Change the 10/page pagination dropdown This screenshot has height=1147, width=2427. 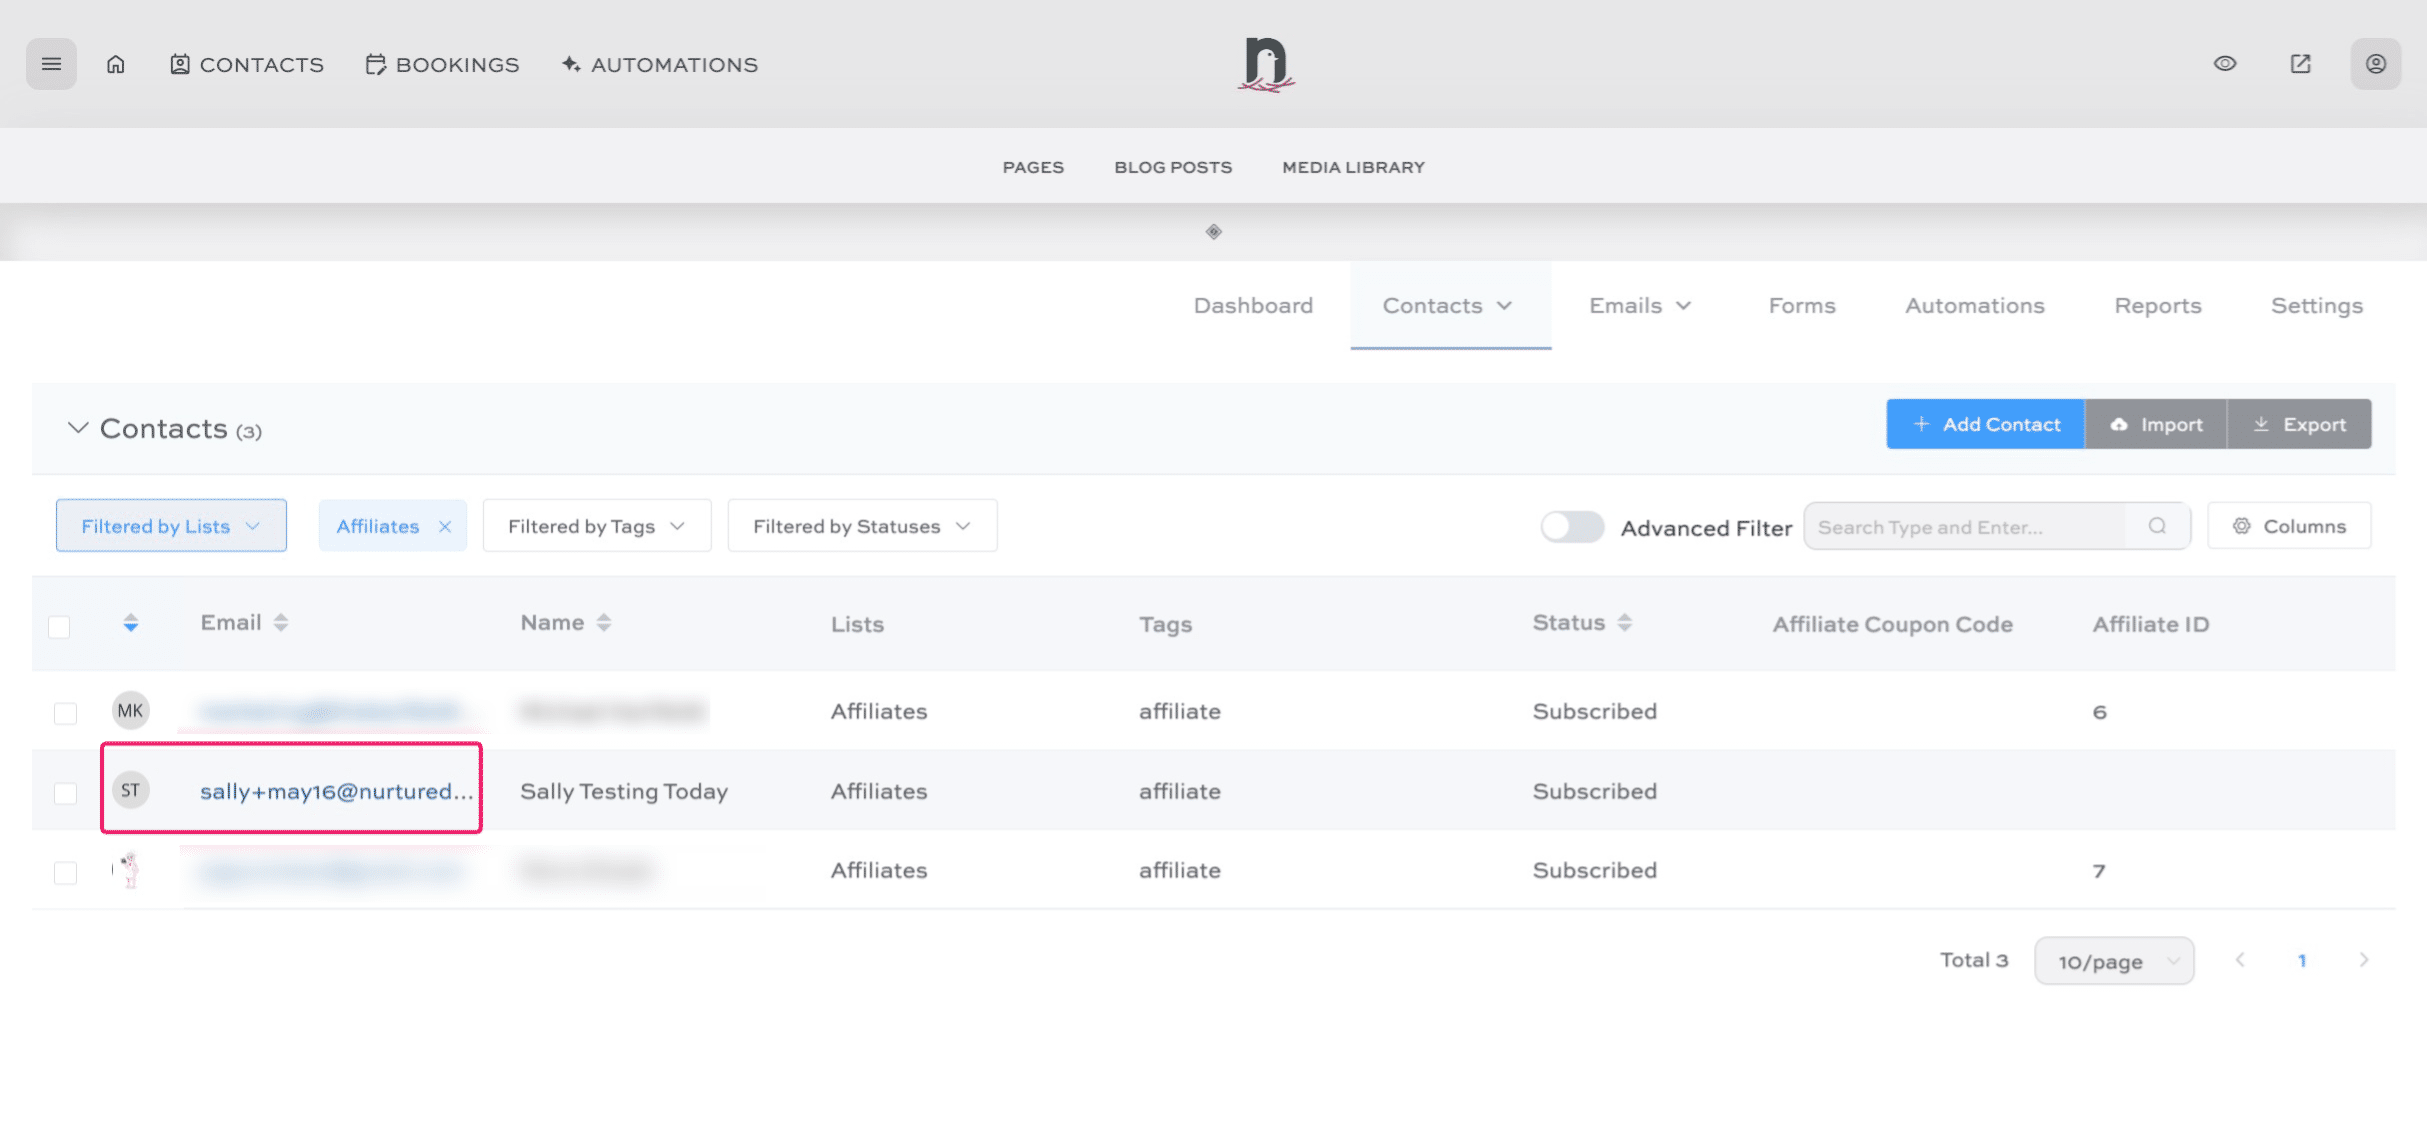coord(2113,961)
